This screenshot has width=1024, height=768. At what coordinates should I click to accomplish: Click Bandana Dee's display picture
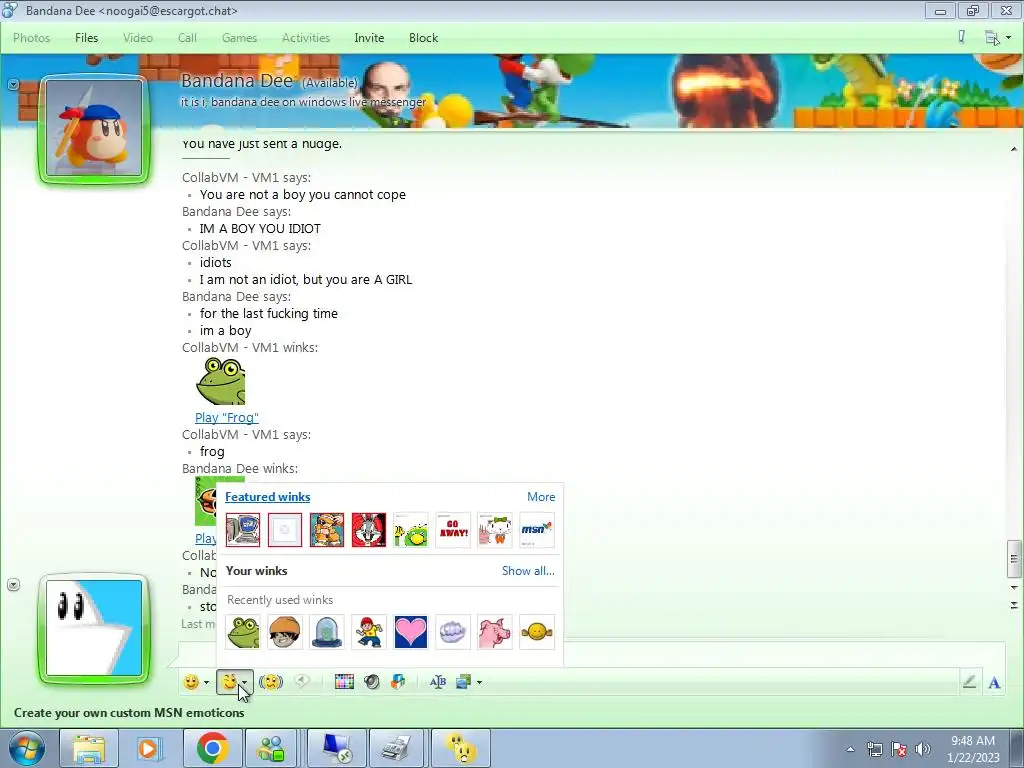pyautogui.click(x=94, y=129)
